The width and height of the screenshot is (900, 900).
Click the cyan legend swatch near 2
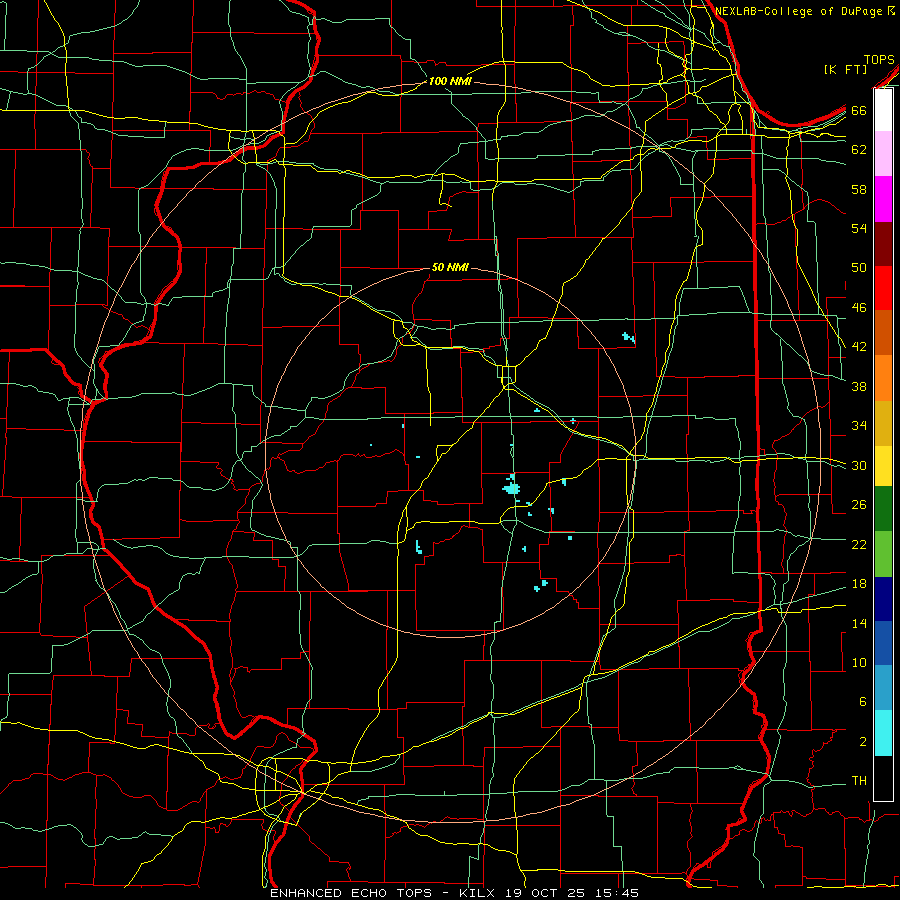[883, 733]
